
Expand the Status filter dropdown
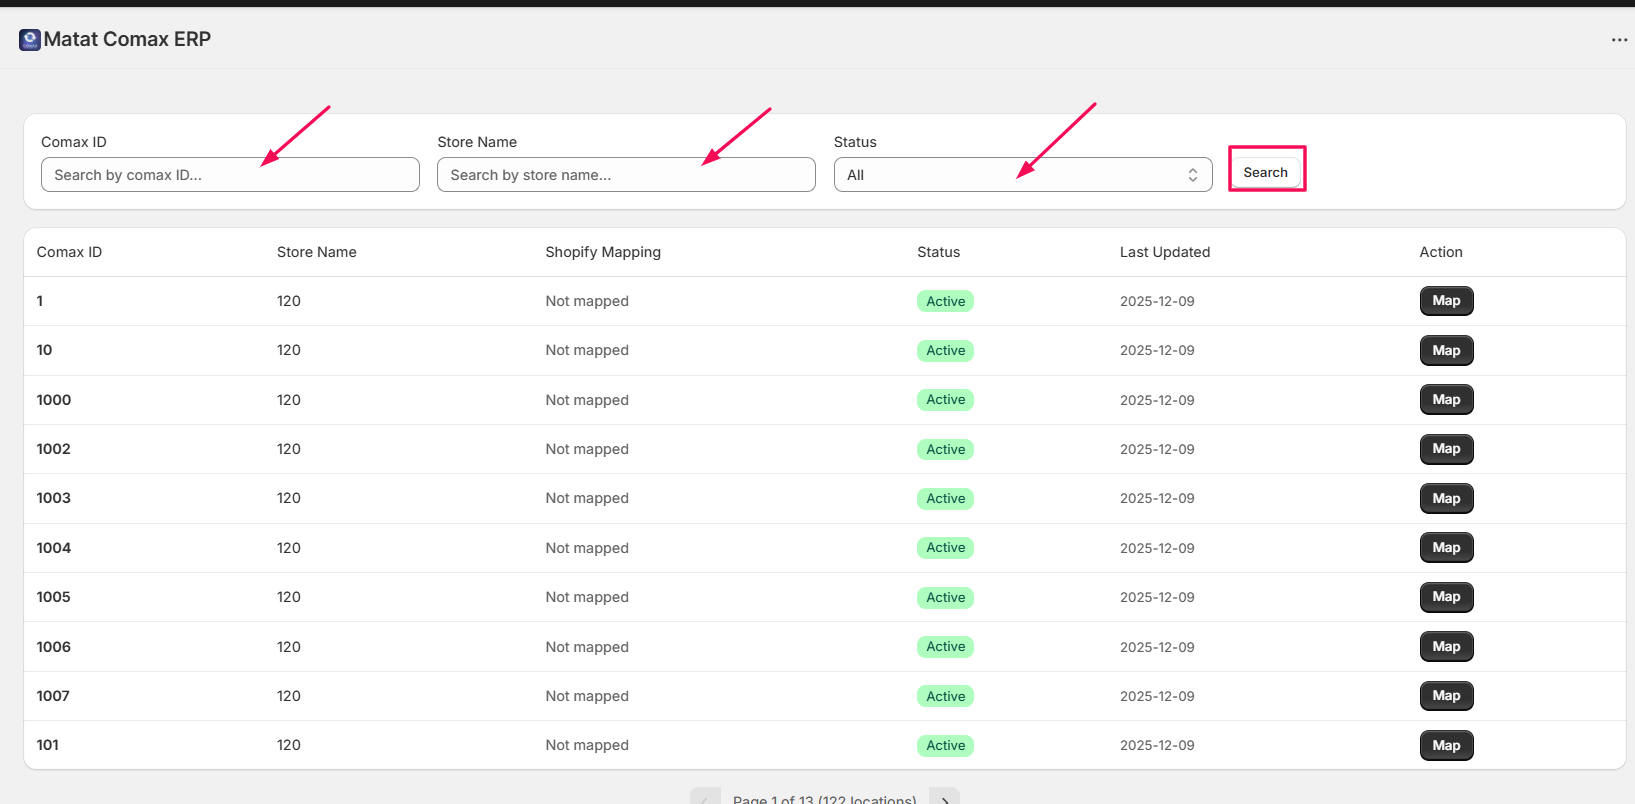(1022, 175)
